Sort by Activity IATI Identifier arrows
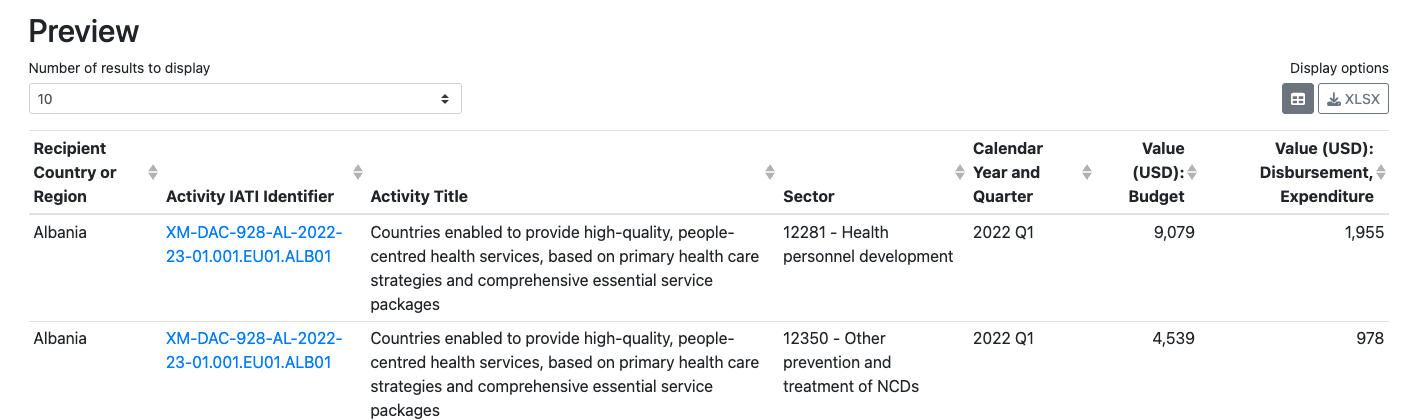The image size is (1428, 420). tap(358, 172)
